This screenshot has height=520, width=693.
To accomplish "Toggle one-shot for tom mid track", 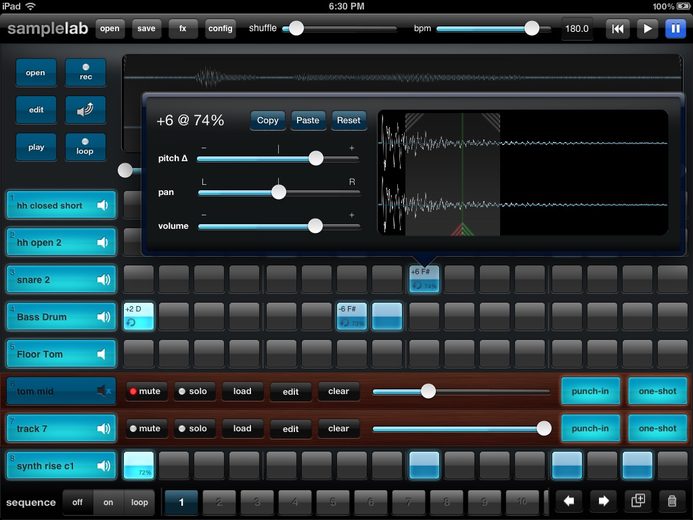I will tap(657, 391).
